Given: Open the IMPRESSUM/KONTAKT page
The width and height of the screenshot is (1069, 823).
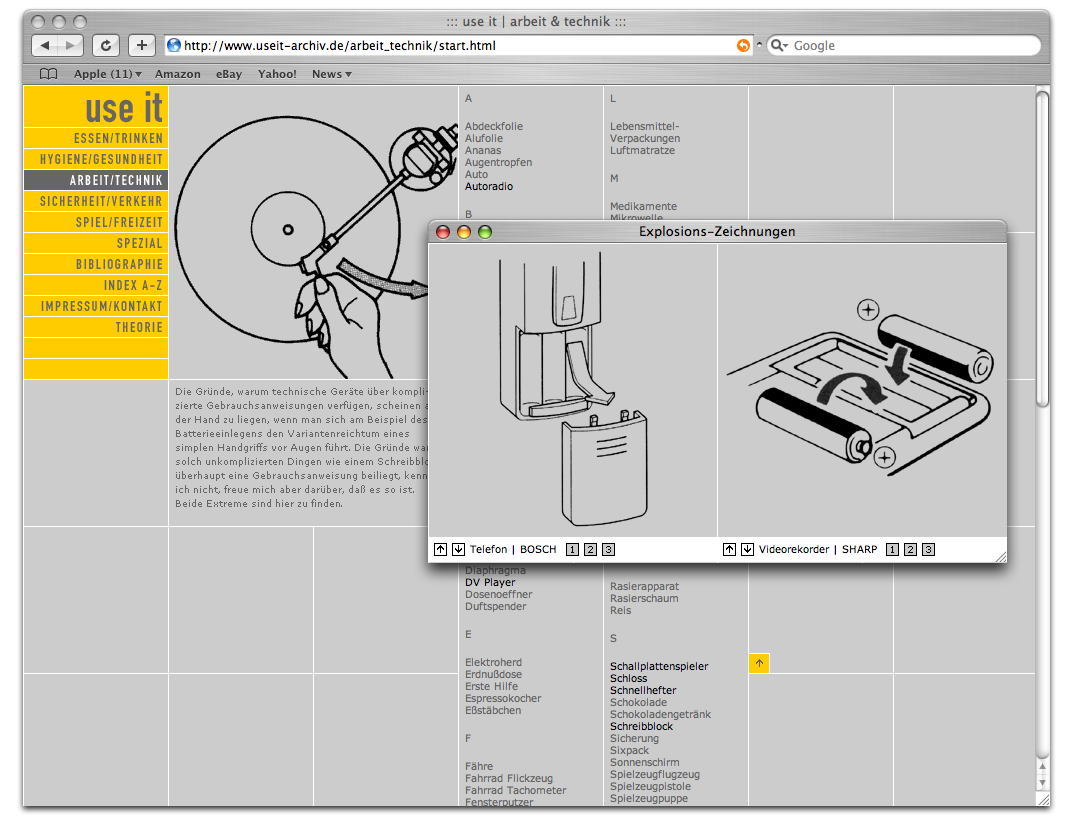Looking at the screenshot, I should pyautogui.click(x=96, y=306).
